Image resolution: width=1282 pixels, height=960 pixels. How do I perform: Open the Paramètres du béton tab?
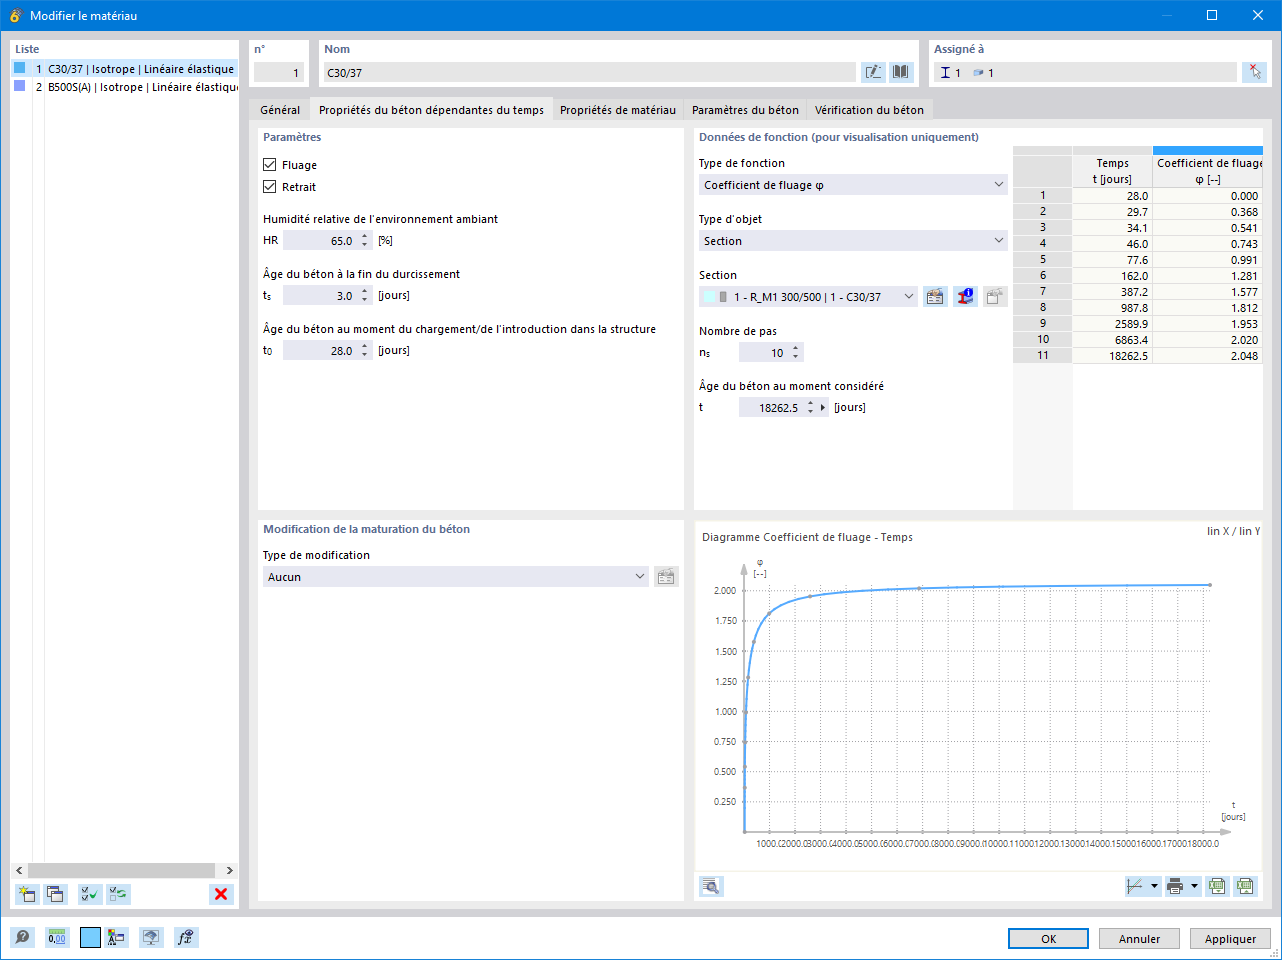click(x=745, y=110)
